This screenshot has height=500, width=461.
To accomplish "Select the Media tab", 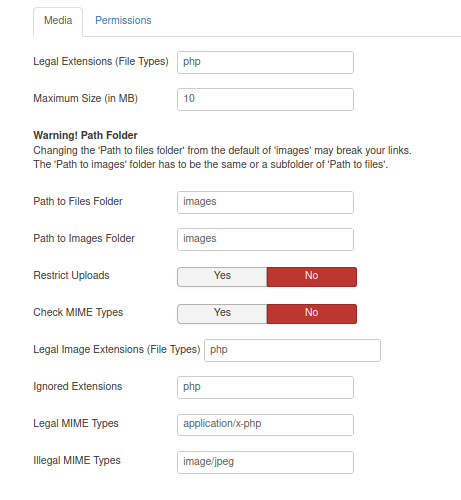I will pyautogui.click(x=58, y=22).
